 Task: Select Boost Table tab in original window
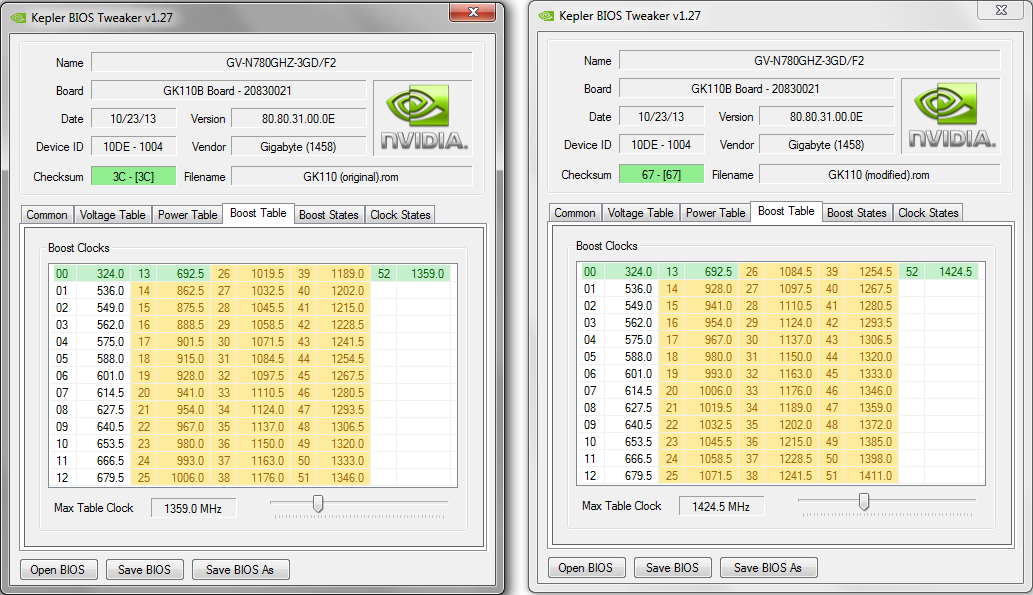pyautogui.click(x=258, y=213)
